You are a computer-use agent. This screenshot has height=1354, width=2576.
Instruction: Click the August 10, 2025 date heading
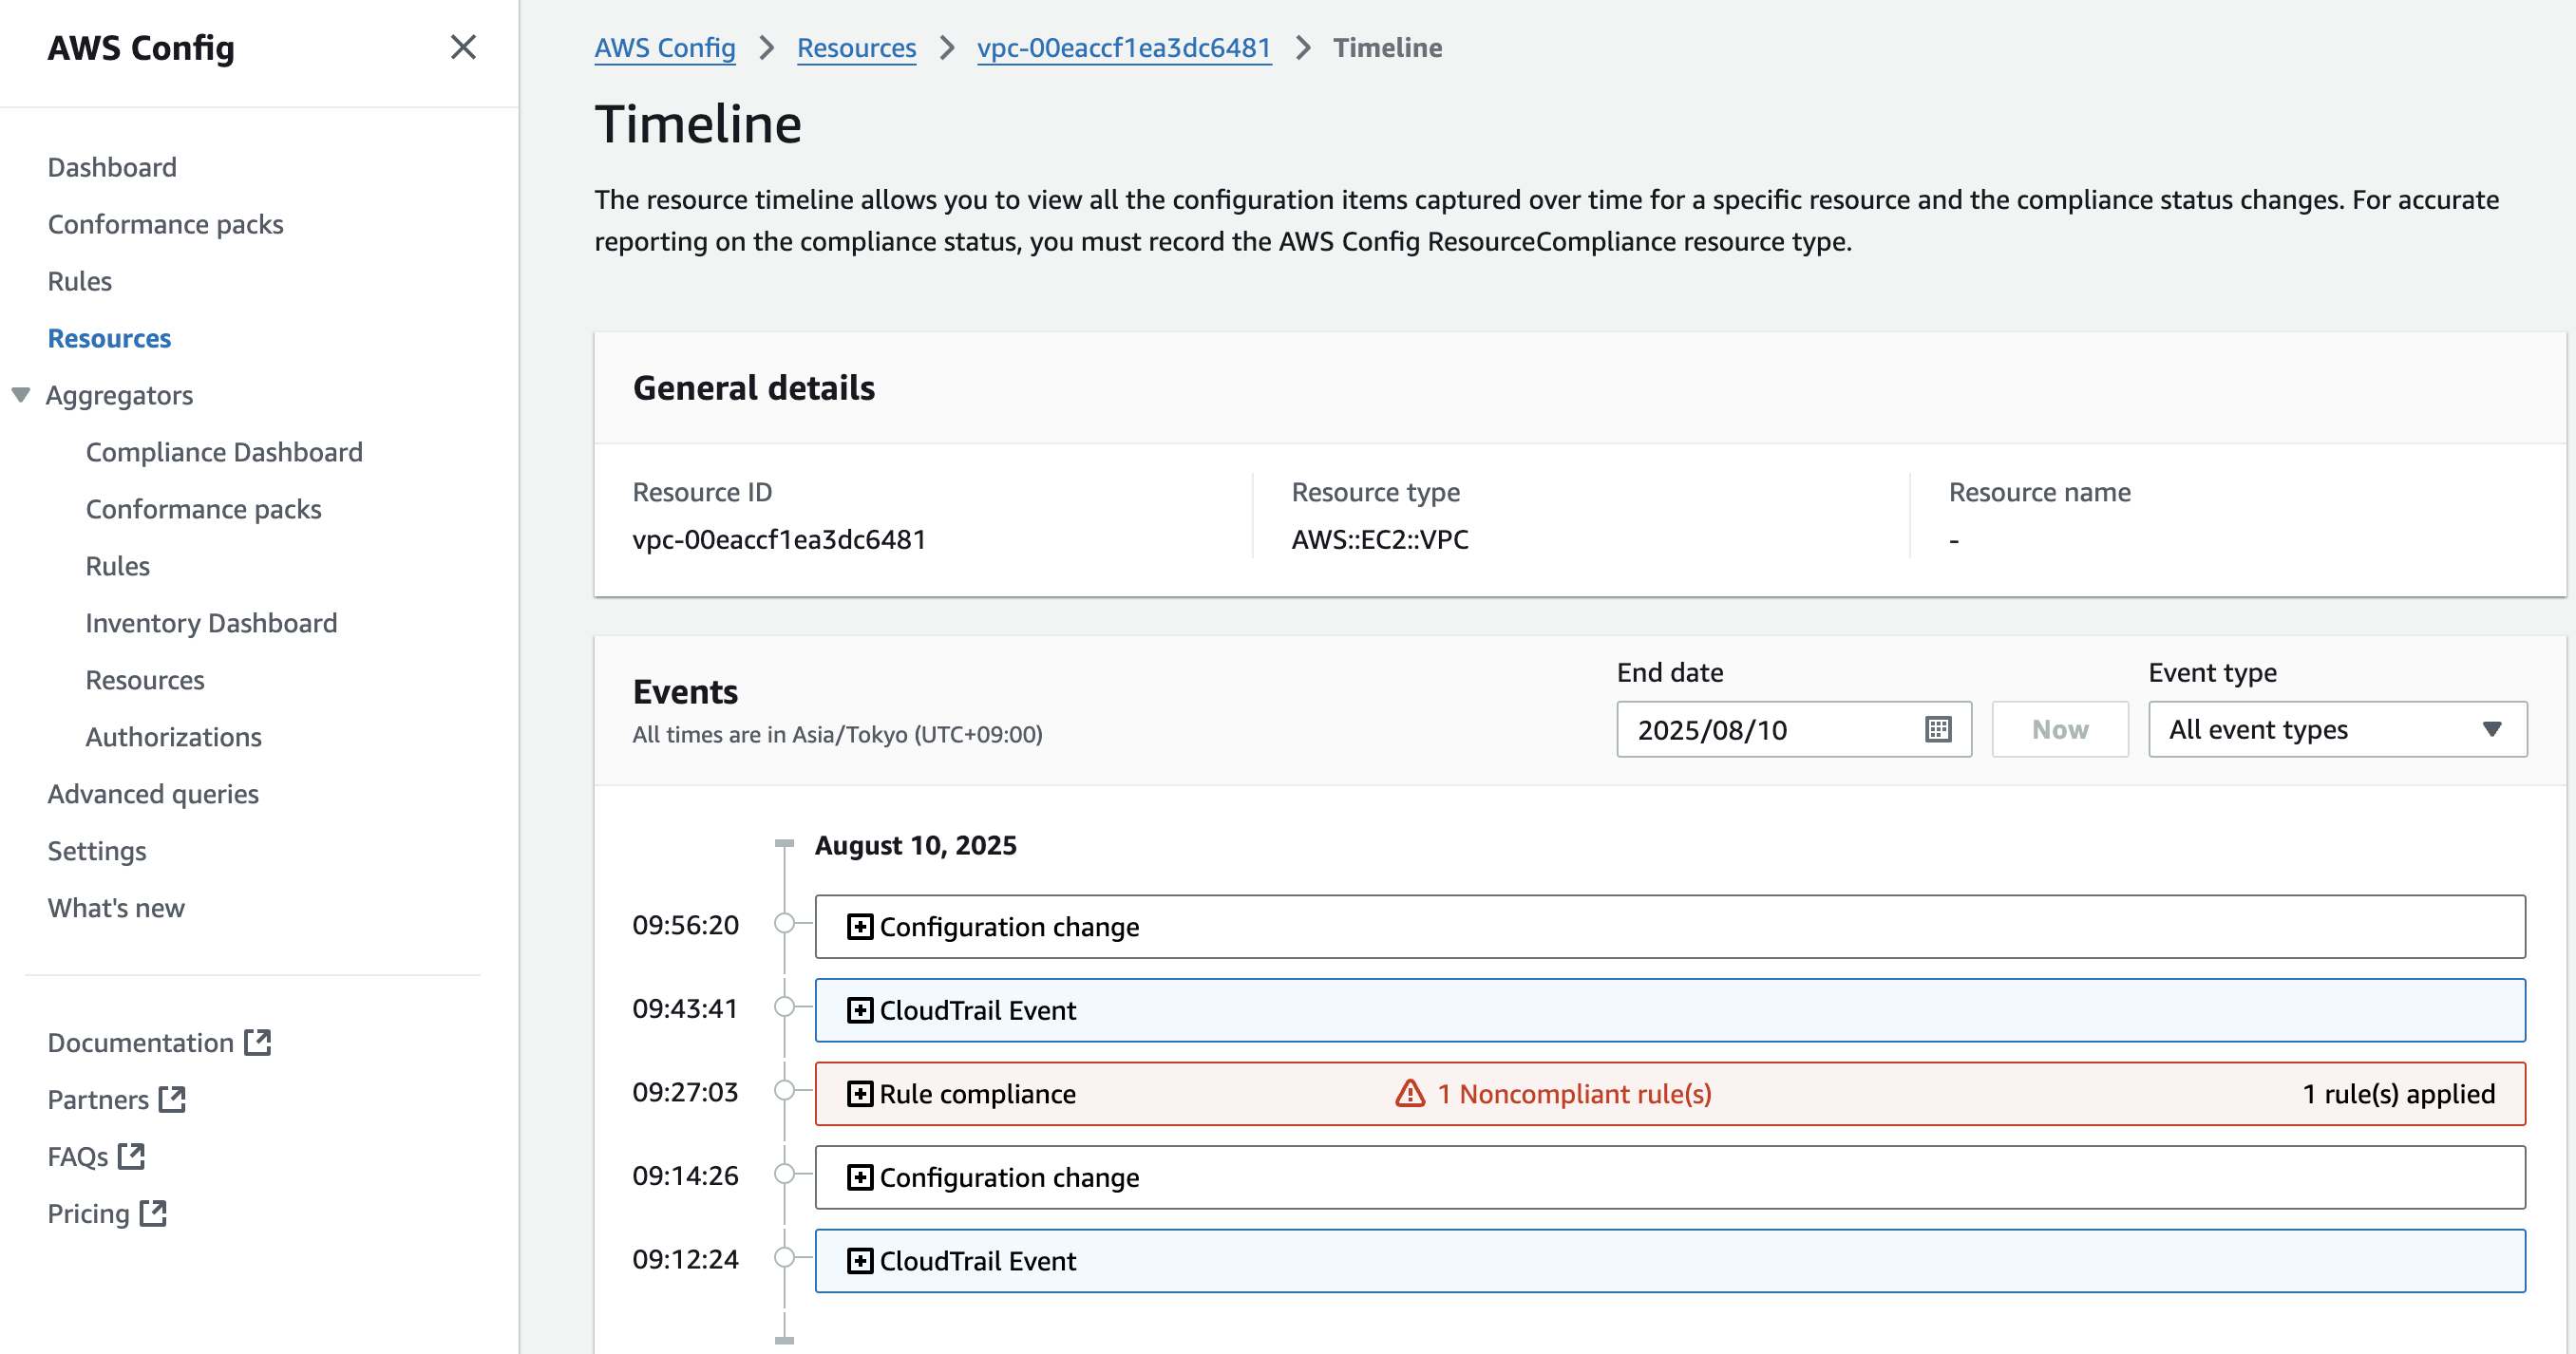click(x=915, y=845)
